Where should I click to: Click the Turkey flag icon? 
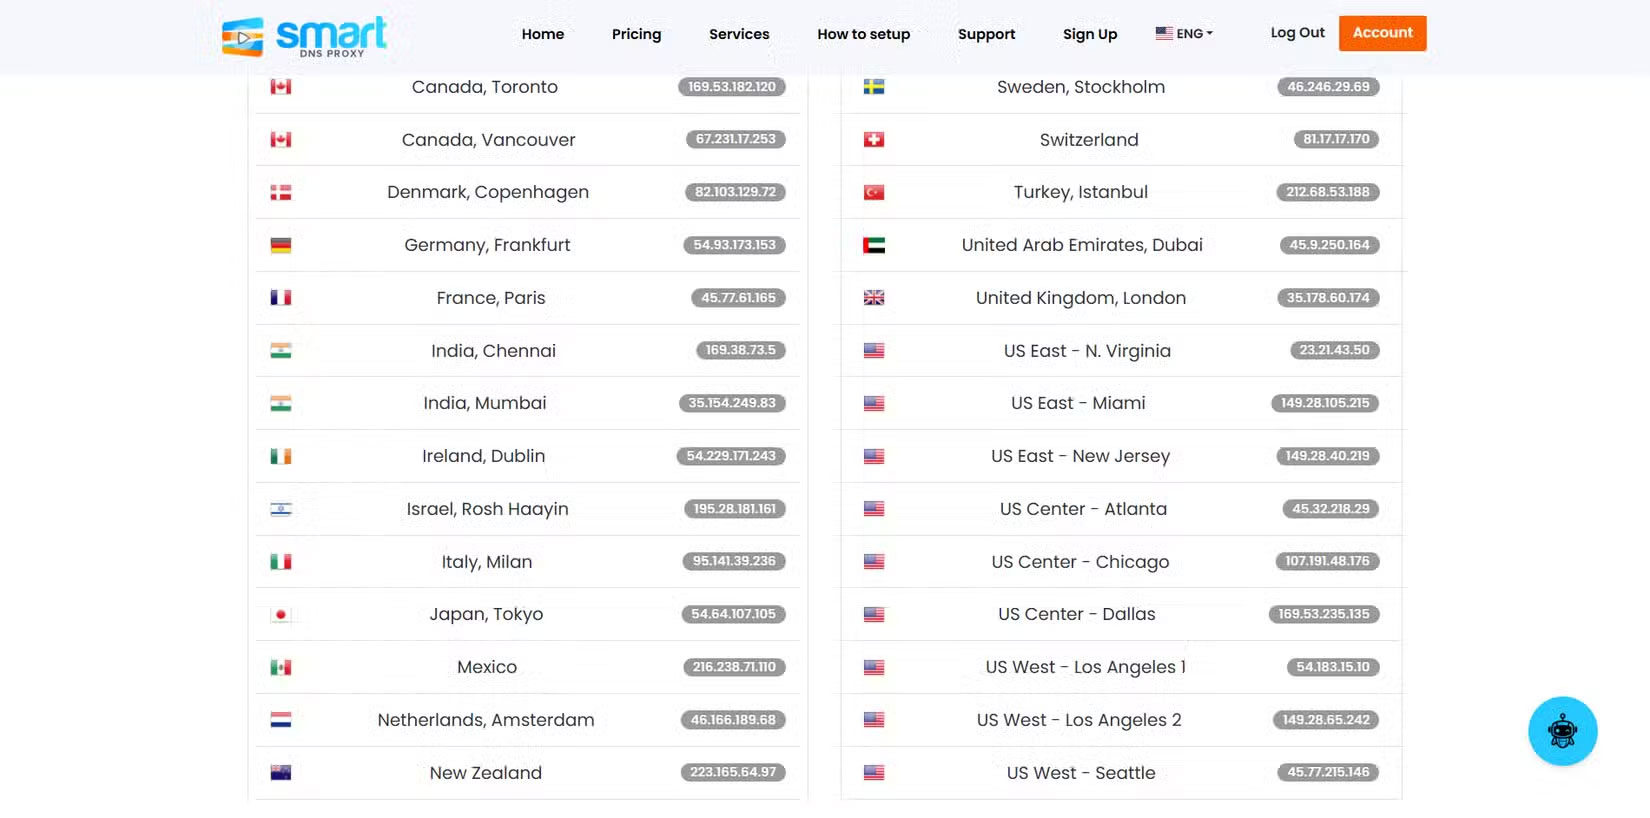874,192
